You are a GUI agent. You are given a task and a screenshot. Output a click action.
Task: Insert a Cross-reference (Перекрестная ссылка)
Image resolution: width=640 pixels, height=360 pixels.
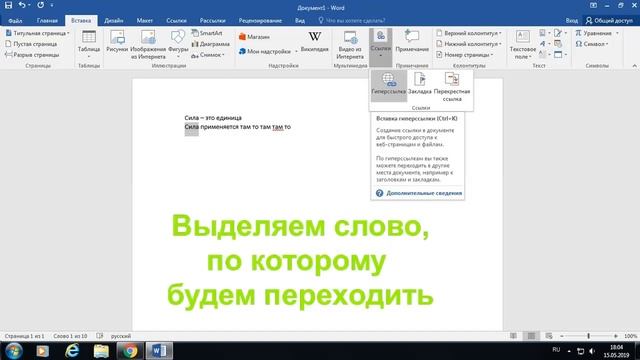452,87
